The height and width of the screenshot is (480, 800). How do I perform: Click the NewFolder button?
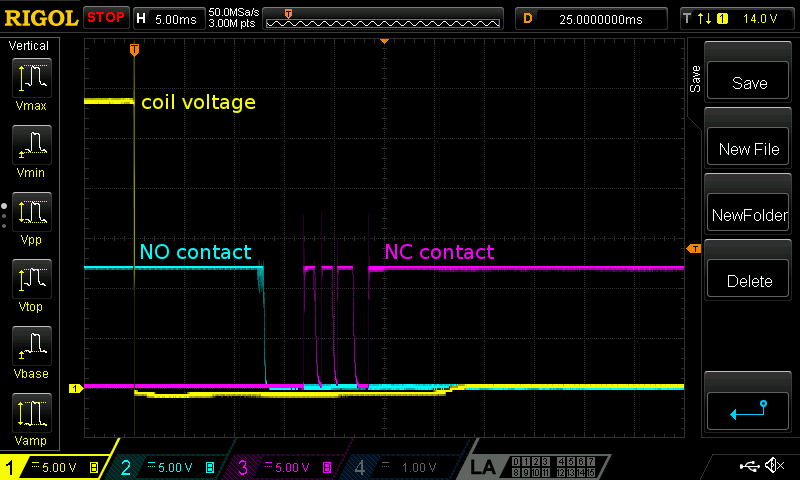click(x=748, y=213)
